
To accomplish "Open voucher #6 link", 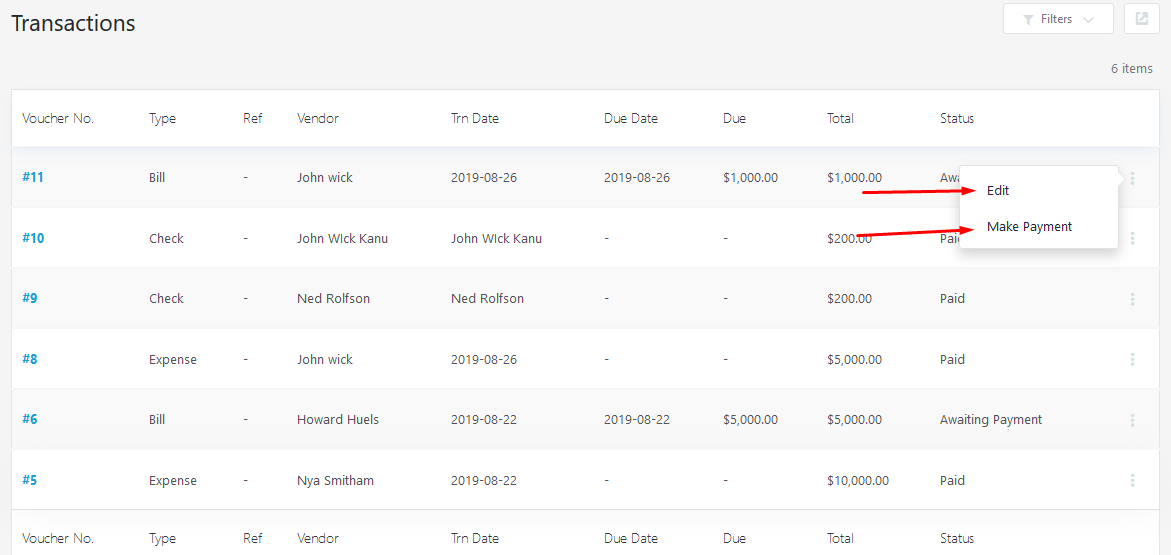I will tap(30, 419).
